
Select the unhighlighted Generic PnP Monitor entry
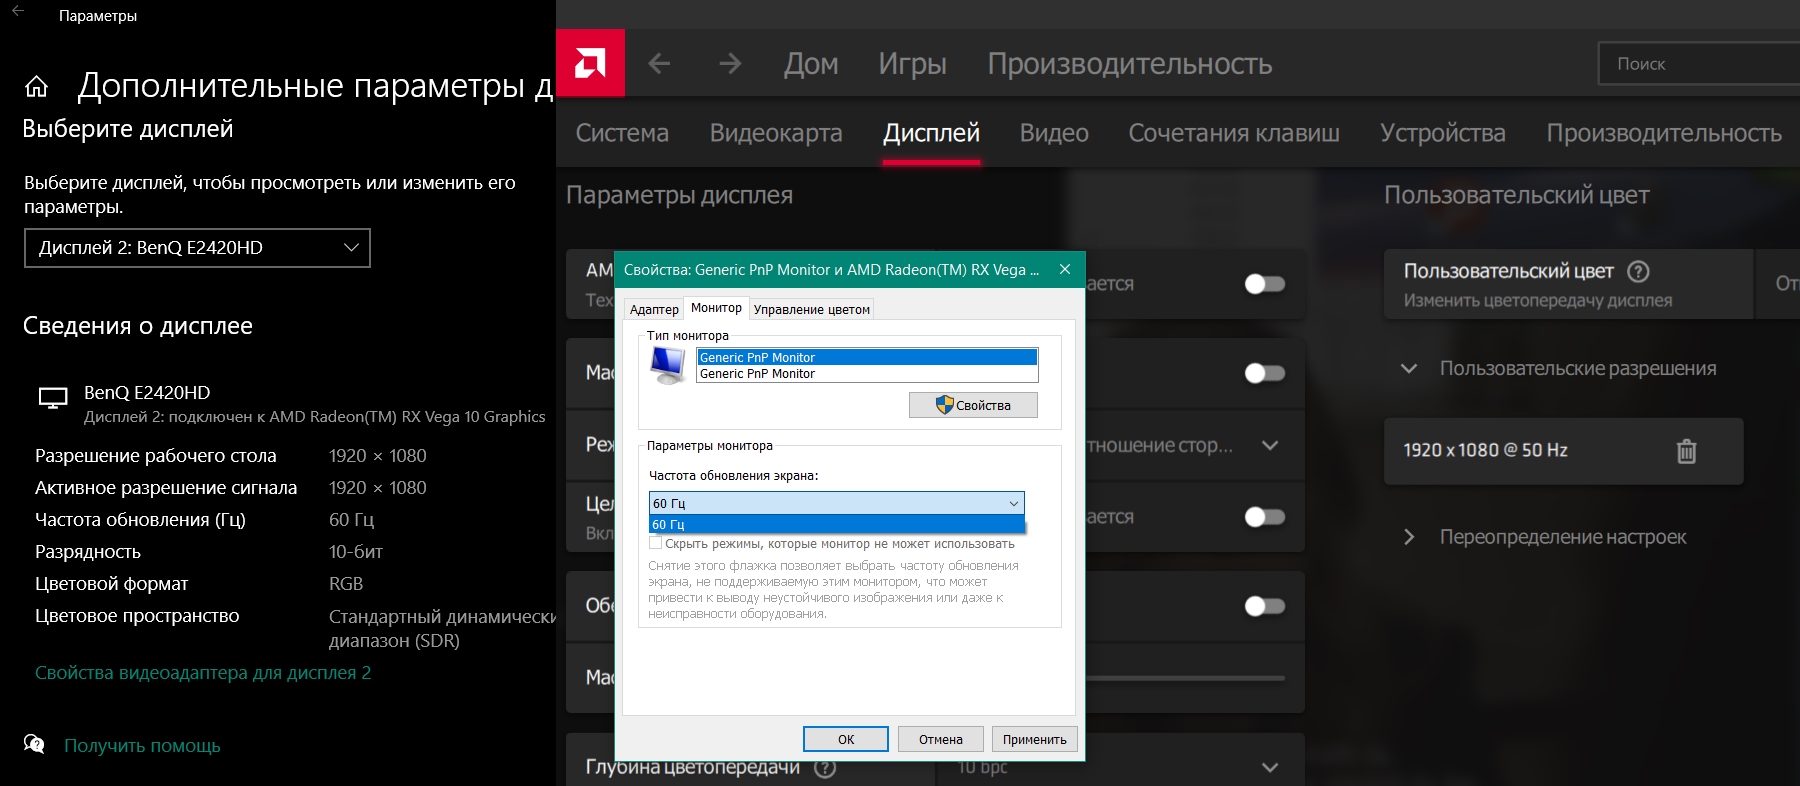click(867, 374)
